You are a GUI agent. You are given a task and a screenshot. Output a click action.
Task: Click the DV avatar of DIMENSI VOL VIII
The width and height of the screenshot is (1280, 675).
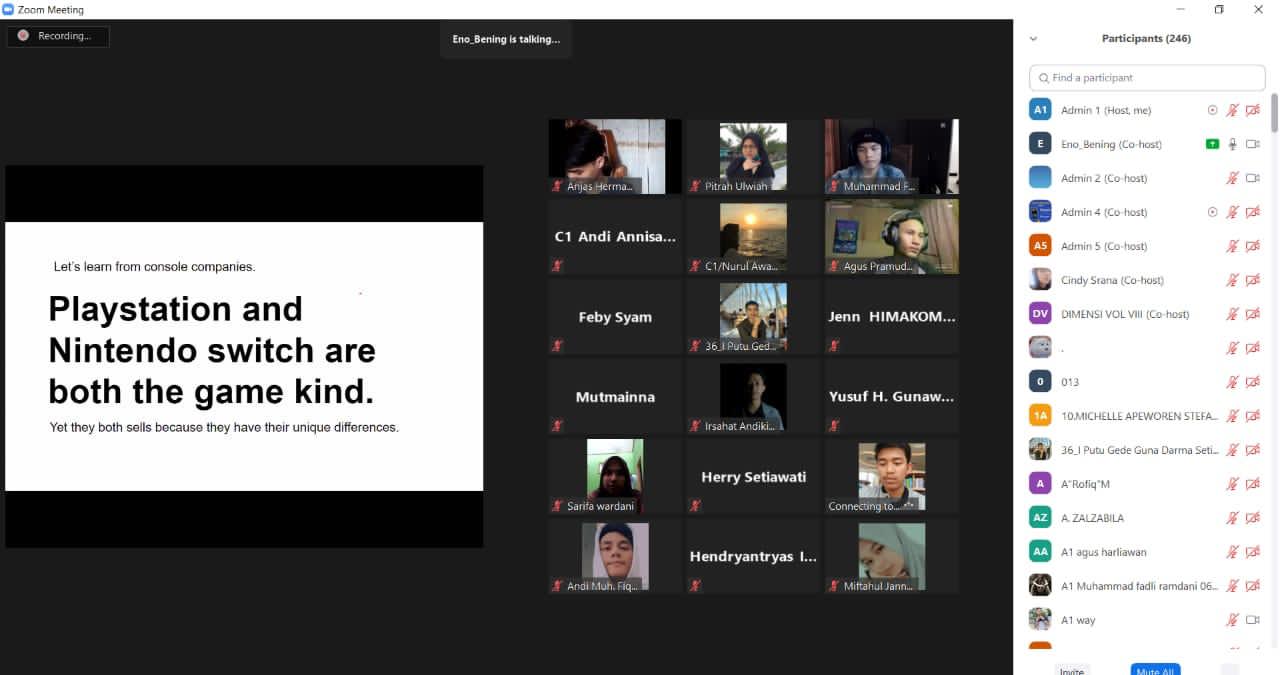point(1040,314)
